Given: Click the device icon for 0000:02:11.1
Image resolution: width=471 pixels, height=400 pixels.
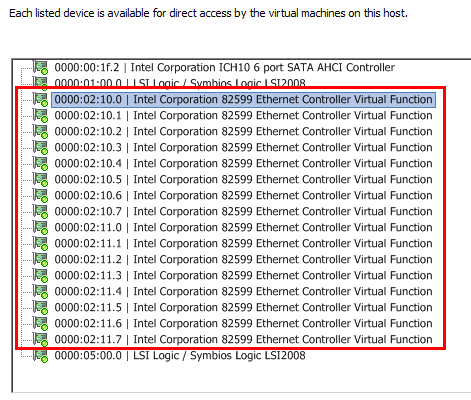Looking at the screenshot, I should 41,243.
